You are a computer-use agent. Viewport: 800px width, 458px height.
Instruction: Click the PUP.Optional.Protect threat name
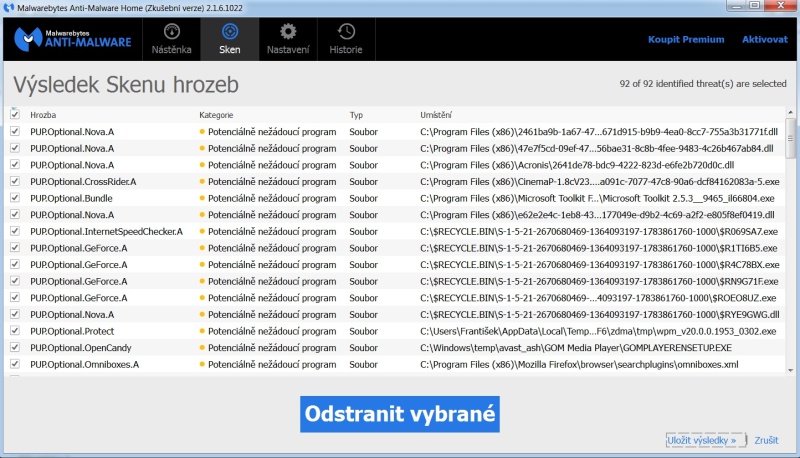coord(72,332)
